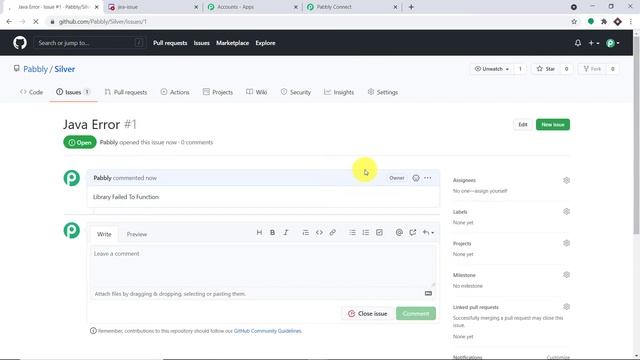The width and height of the screenshot is (640, 360).
Task: Open the GitHub Community Guidelines link
Action: 268,331
